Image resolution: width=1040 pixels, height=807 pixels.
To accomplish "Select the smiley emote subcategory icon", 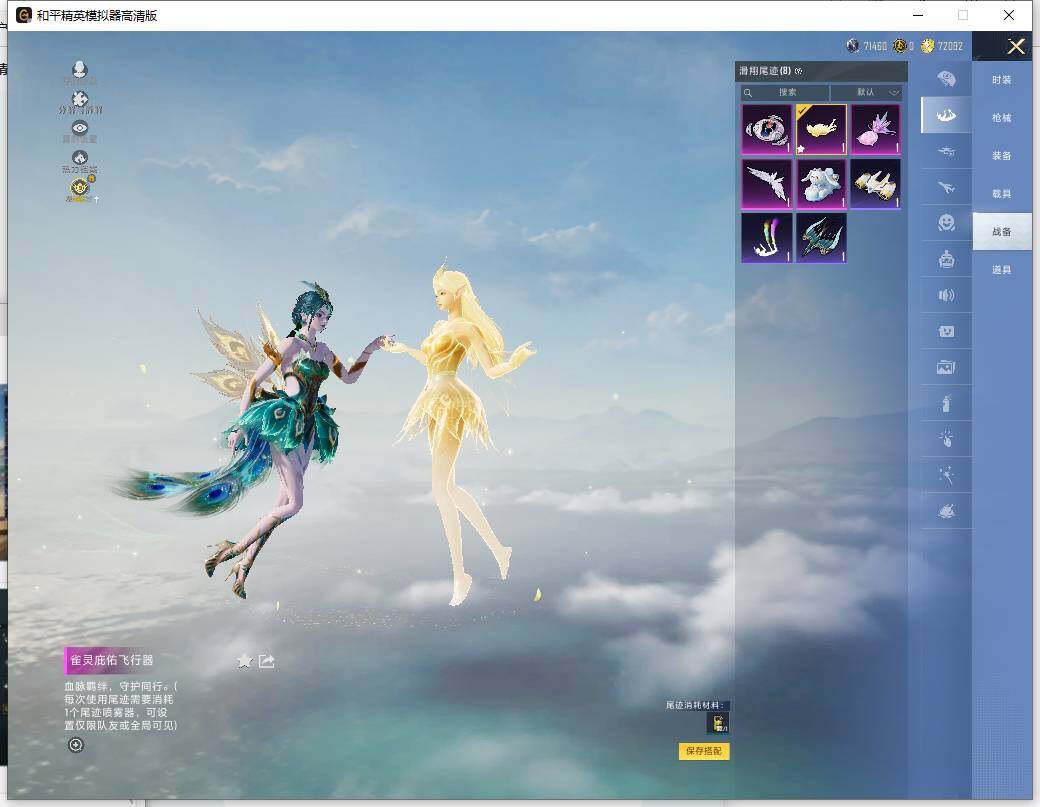I will coord(946,223).
